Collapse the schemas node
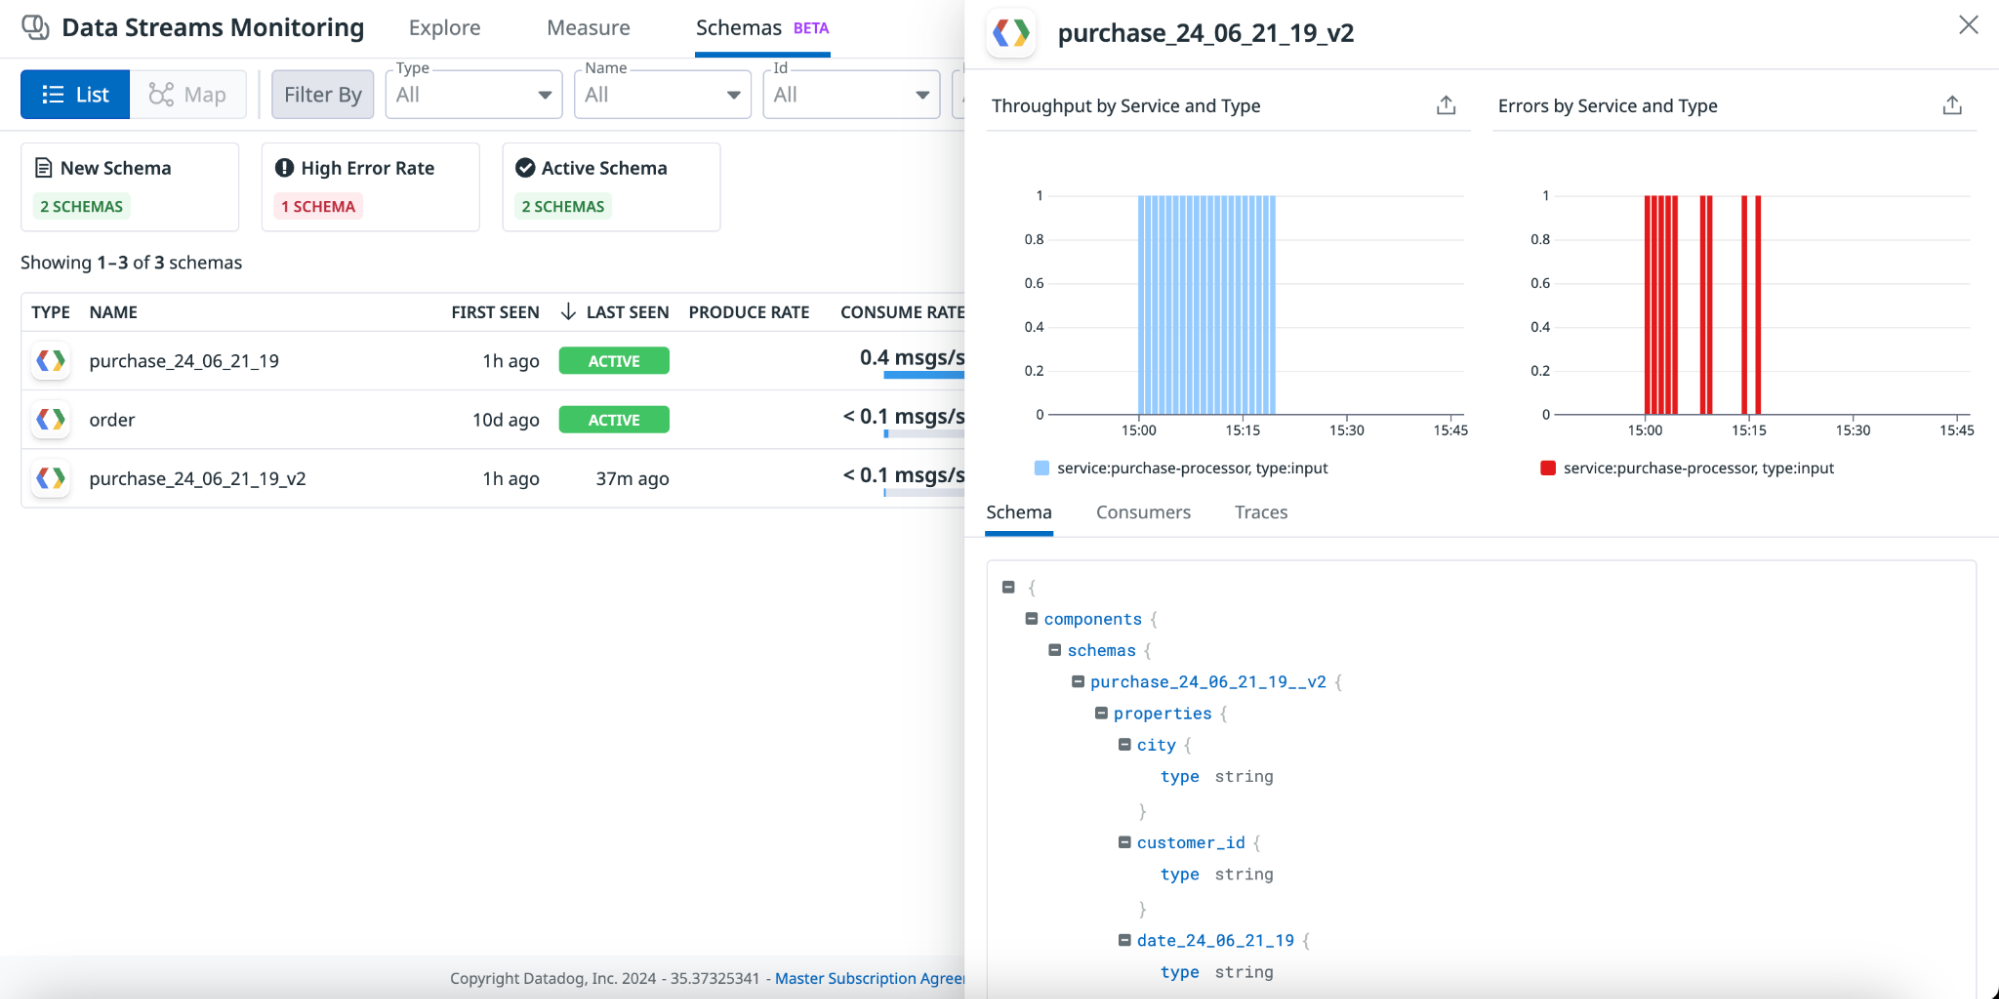 click(x=1054, y=650)
